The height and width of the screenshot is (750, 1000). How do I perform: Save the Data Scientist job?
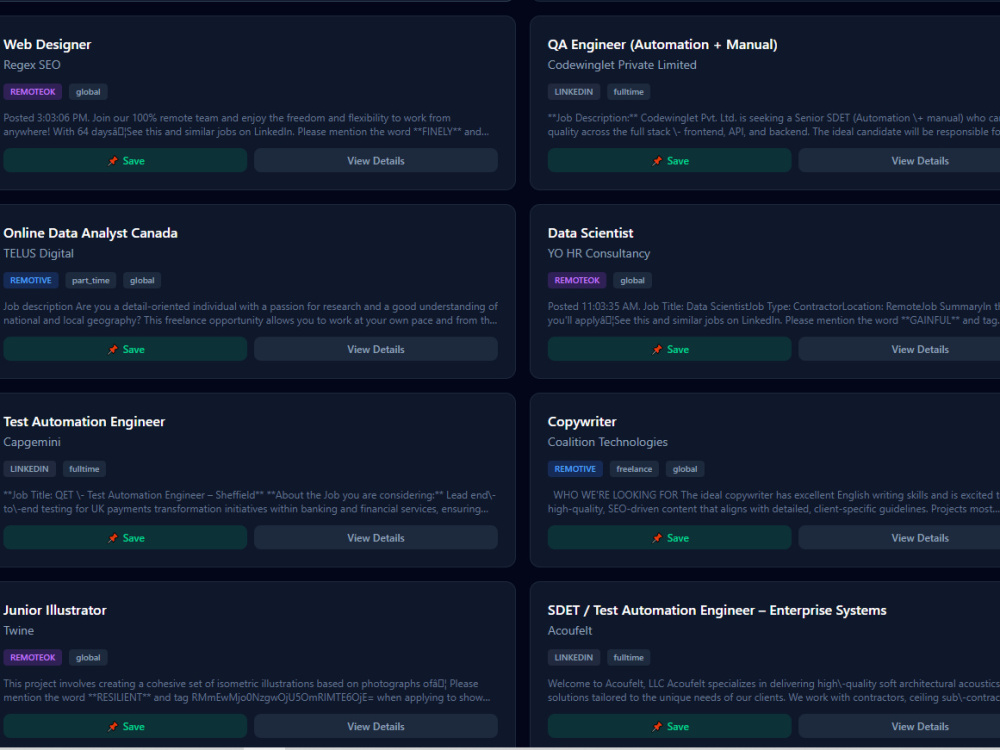(669, 349)
